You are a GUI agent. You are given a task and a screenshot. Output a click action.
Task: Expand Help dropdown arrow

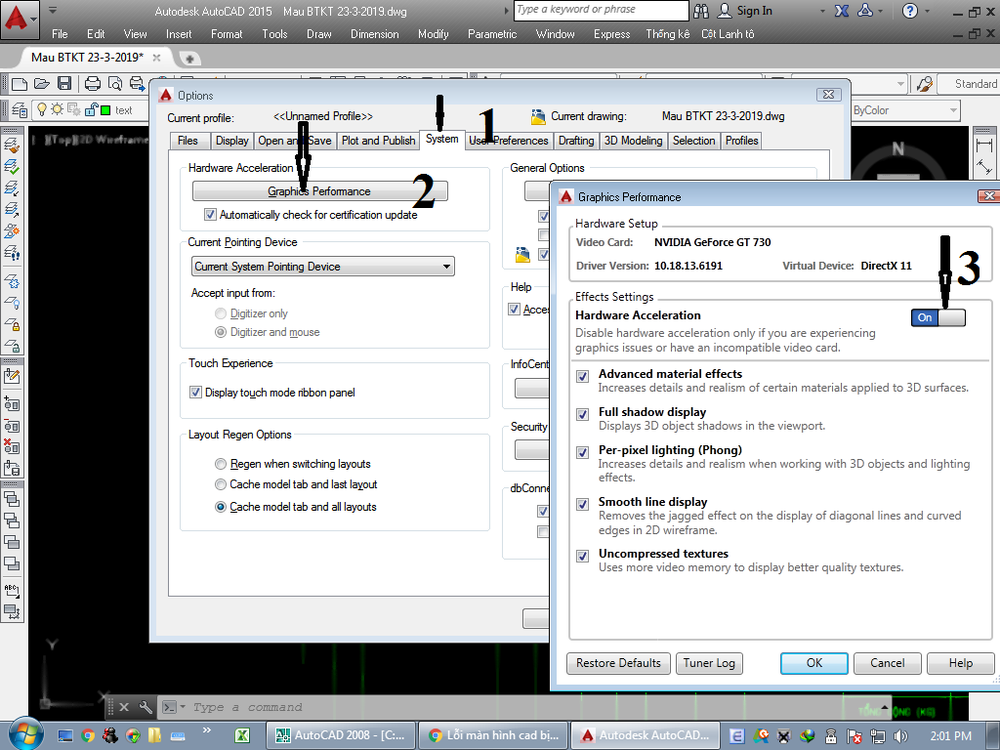point(929,11)
